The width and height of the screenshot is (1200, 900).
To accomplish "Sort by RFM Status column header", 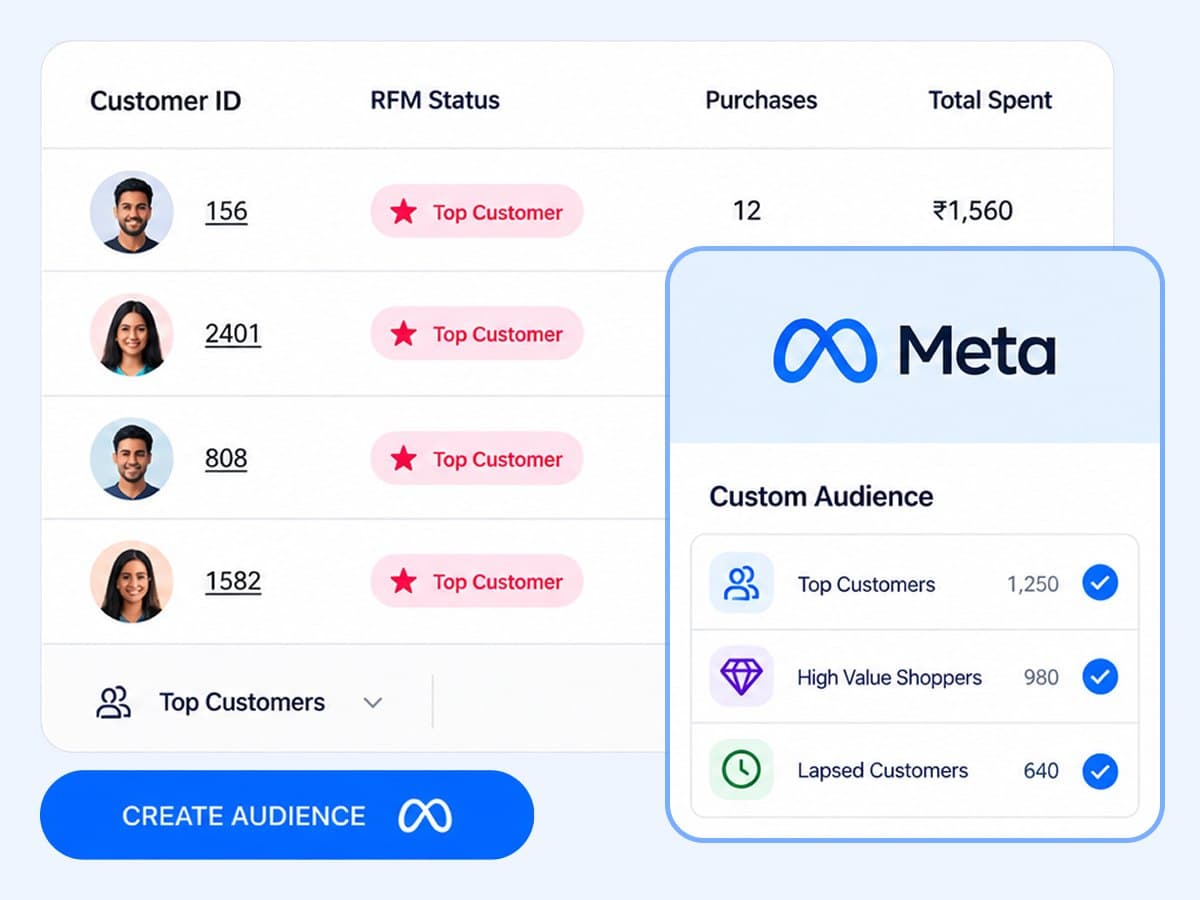I will point(435,100).
